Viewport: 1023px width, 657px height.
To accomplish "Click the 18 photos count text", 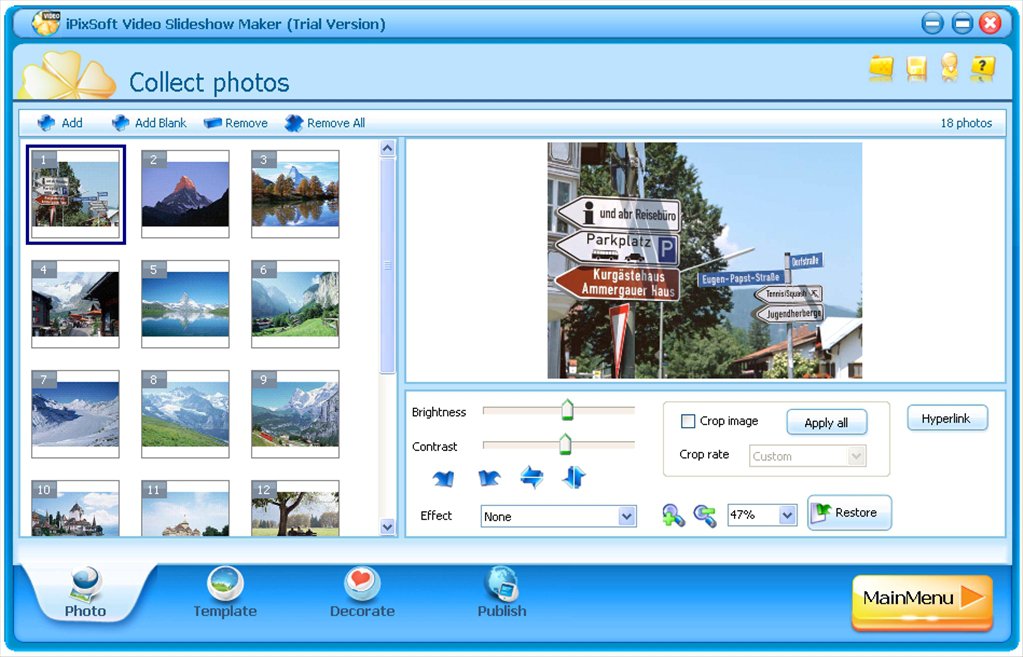I will pyautogui.click(x=966, y=123).
